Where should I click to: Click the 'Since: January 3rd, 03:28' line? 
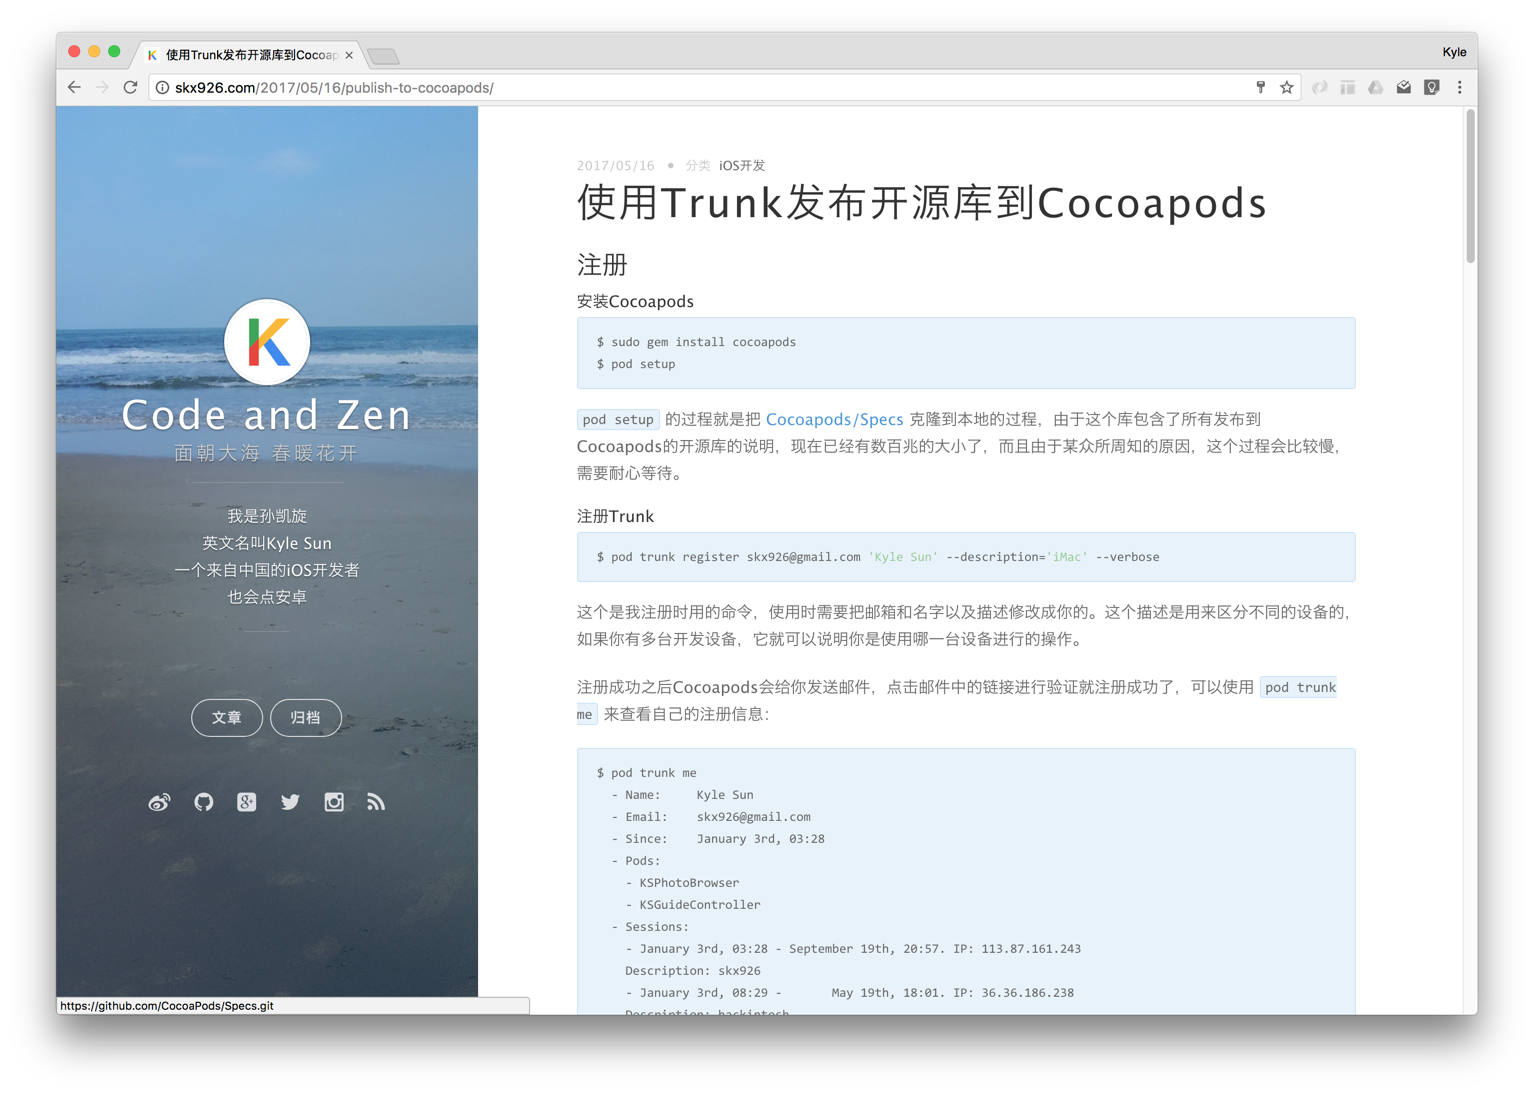pyautogui.click(x=718, y=839)
